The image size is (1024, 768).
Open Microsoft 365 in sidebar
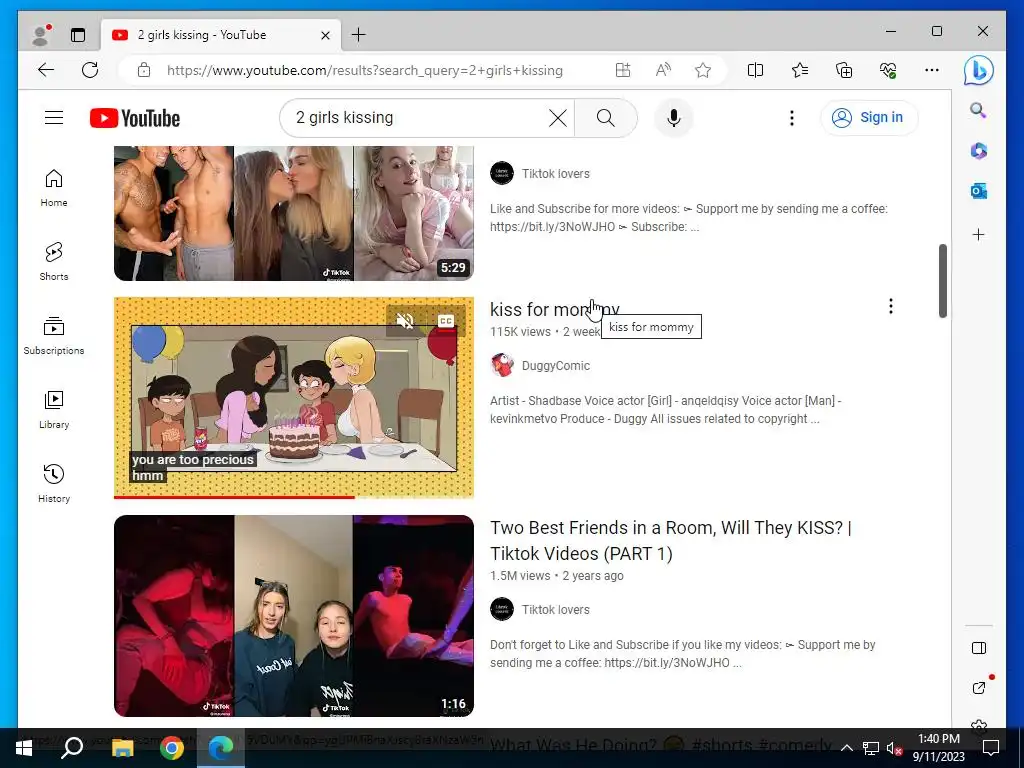tap(978, 151)
